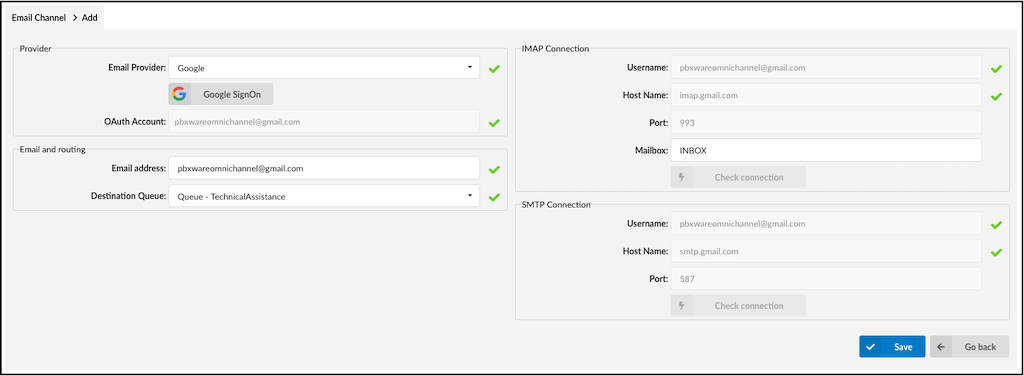
Task: Focus the Email address input field
Action: 324,168
